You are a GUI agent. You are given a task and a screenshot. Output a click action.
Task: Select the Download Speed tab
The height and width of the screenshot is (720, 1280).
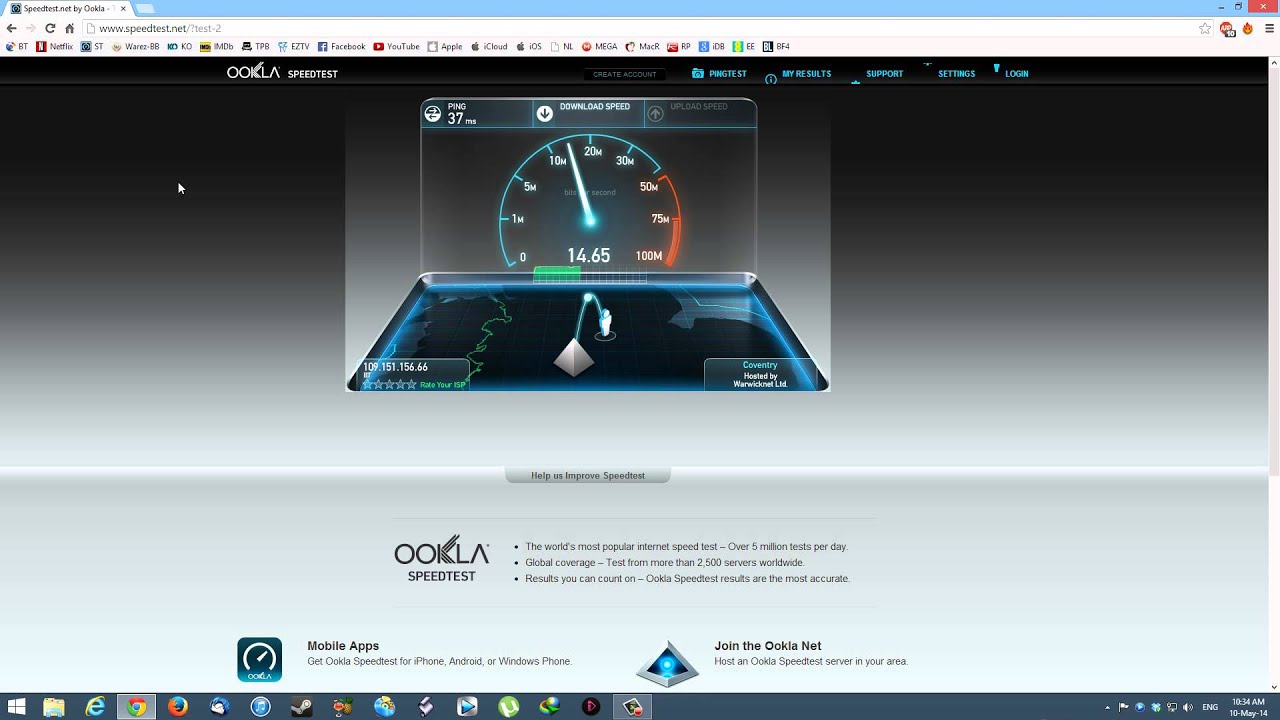[588, 113]
